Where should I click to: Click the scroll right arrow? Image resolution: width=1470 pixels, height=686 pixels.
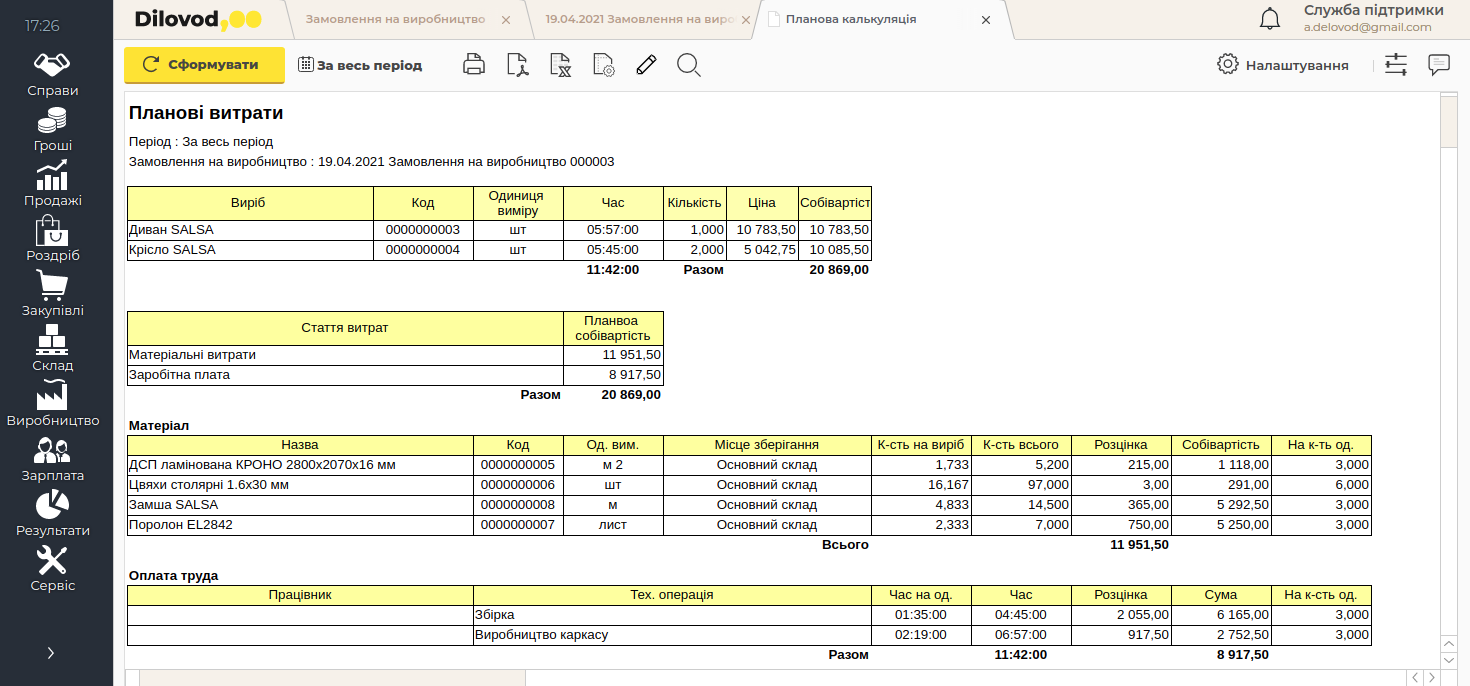click(1433, 678)
